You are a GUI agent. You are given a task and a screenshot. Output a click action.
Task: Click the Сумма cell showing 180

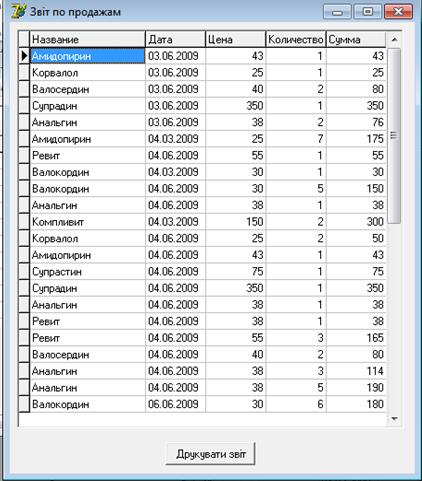point(356,404)
